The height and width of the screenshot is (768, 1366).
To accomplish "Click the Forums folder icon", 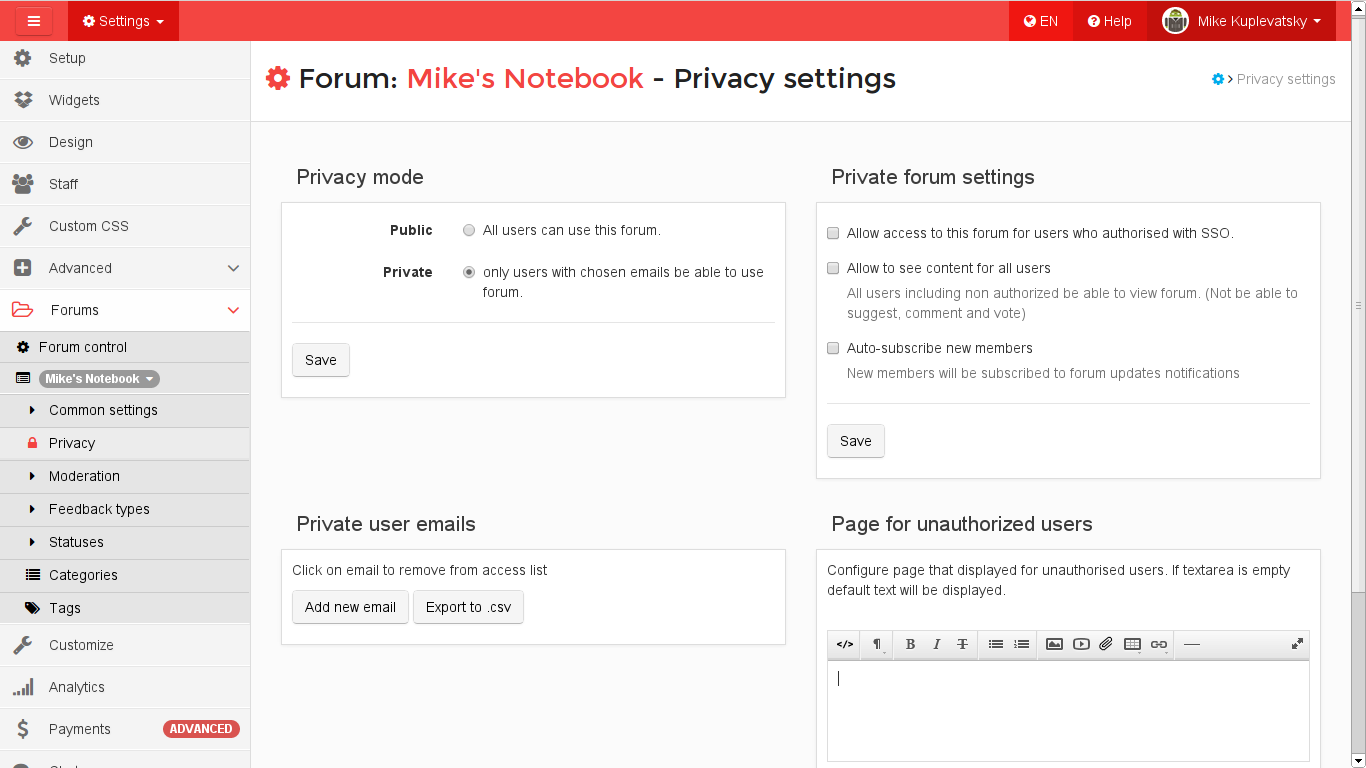I will (x=22, y=310).
